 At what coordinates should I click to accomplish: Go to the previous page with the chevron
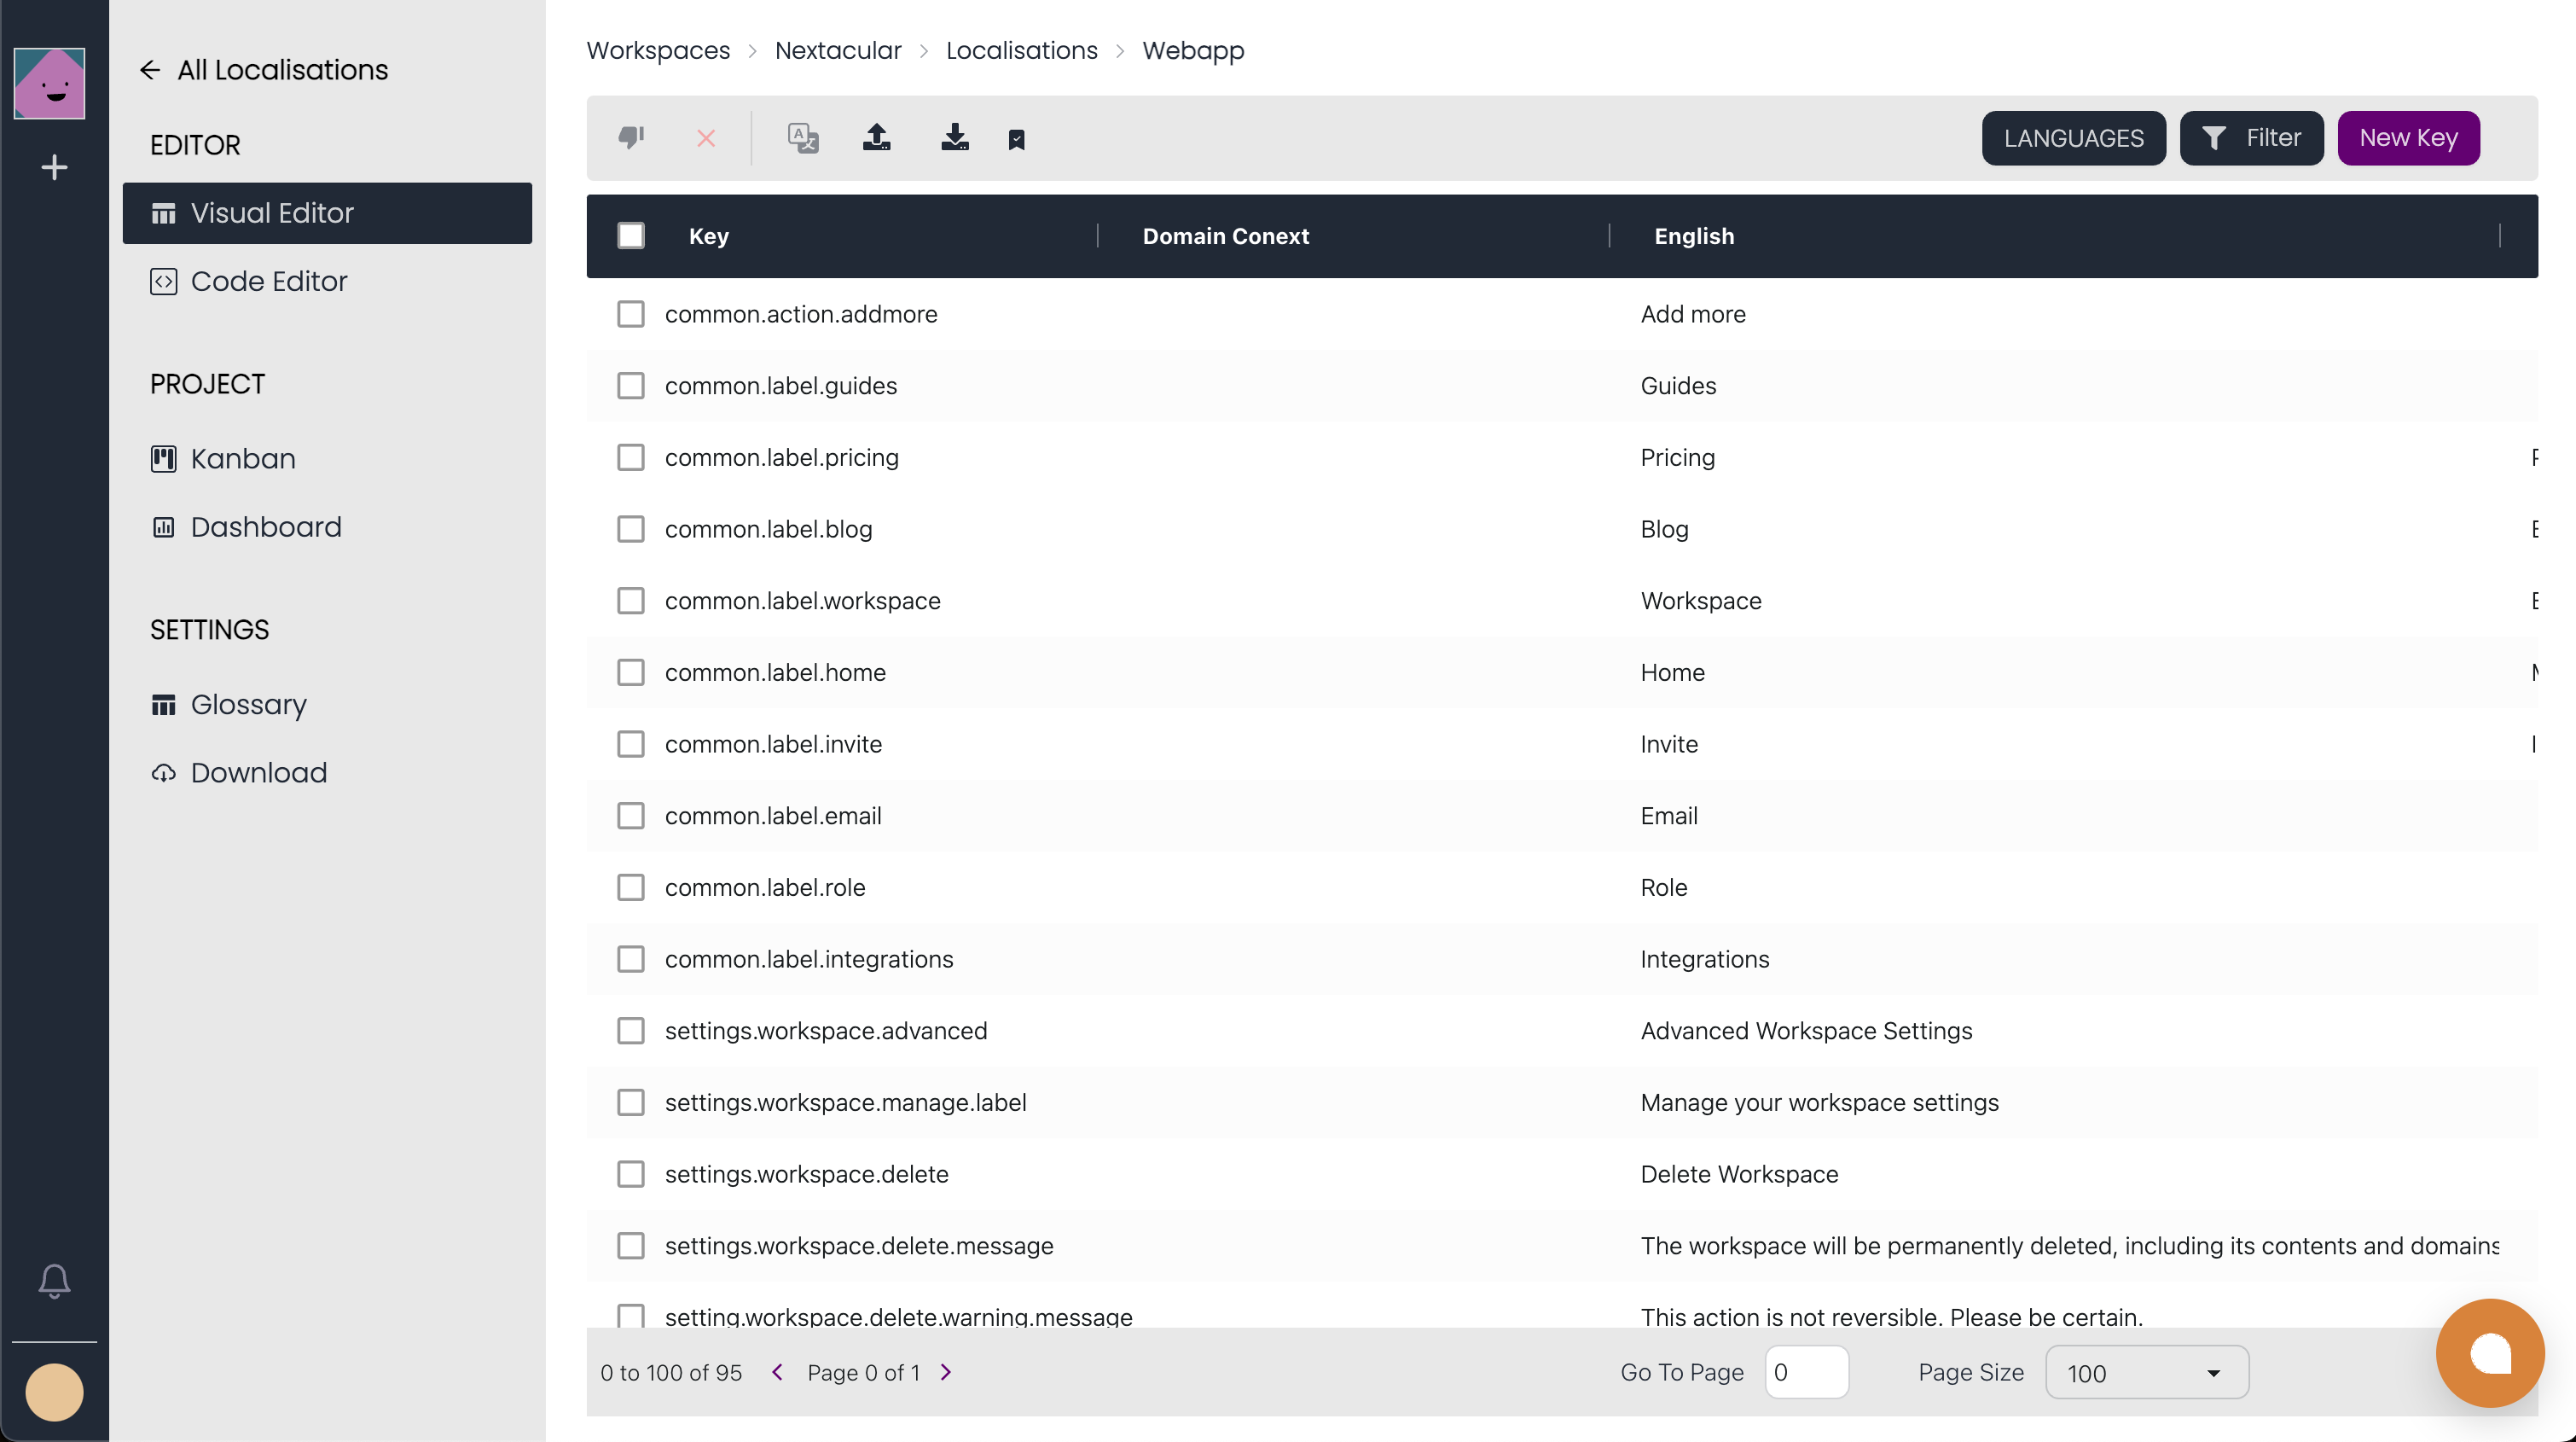[x=777, y=1372]
